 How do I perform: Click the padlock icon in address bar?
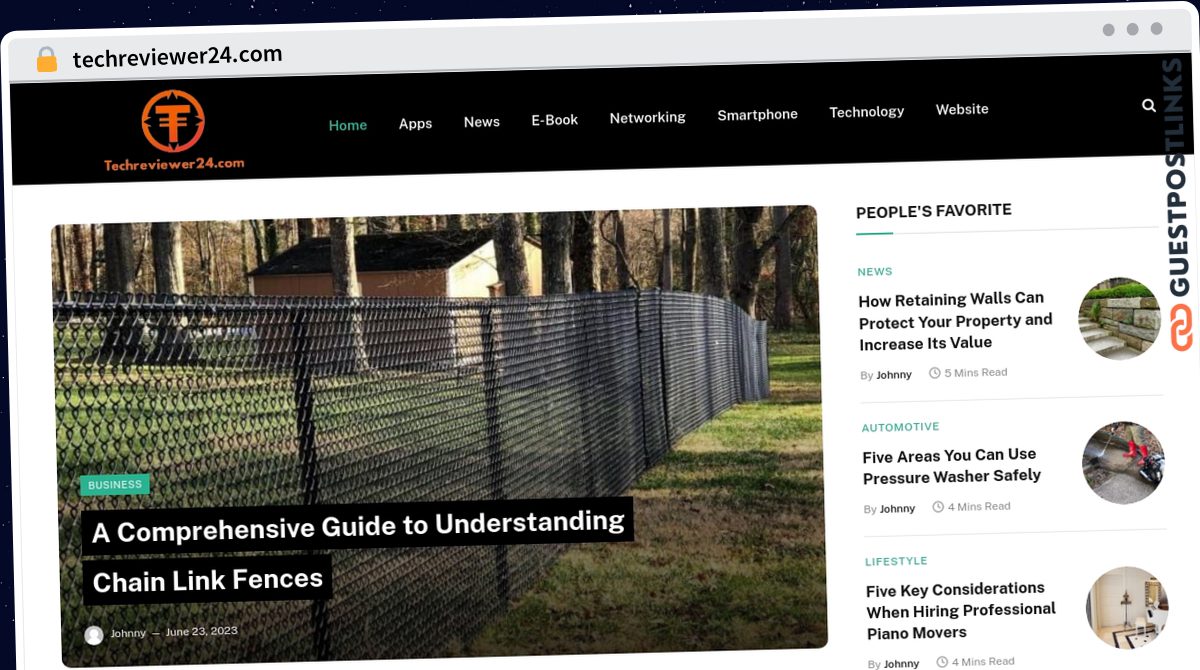tap(46, 60)
